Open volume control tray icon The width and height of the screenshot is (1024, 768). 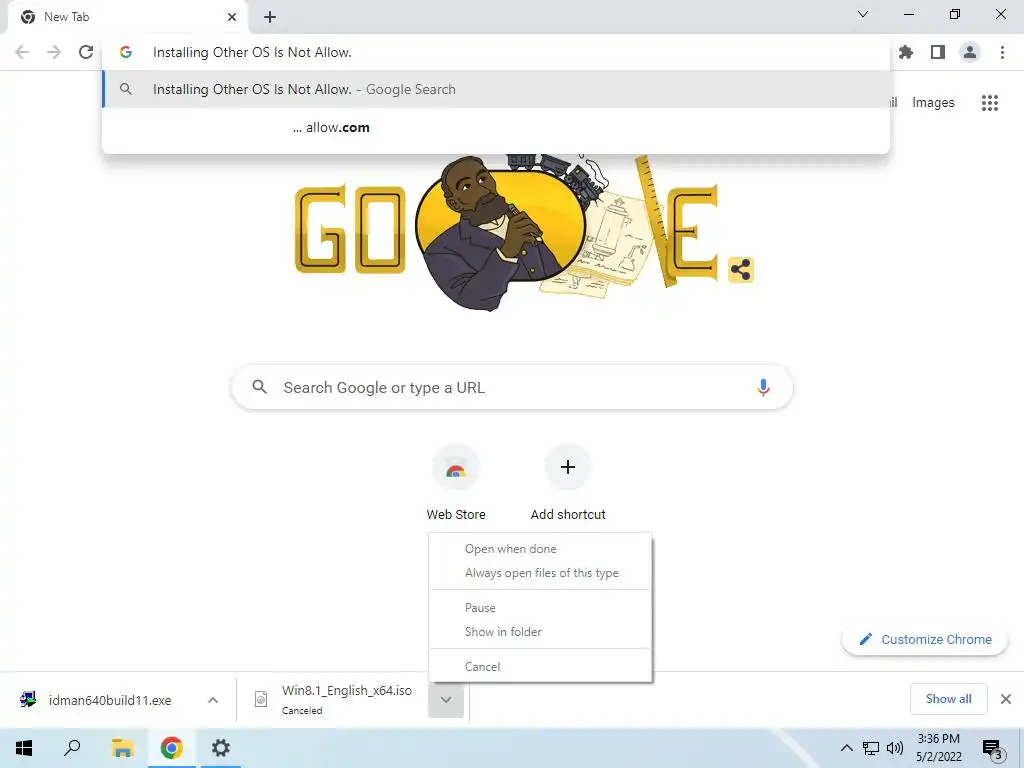895,748
